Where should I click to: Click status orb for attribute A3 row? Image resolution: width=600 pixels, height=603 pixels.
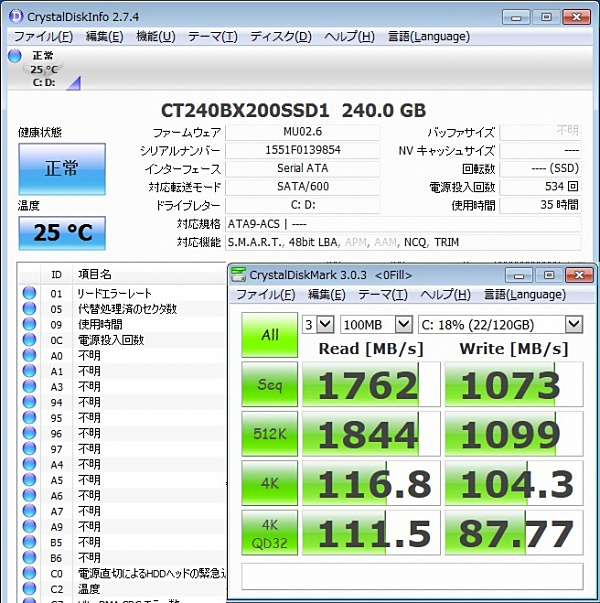click(29, 386)
